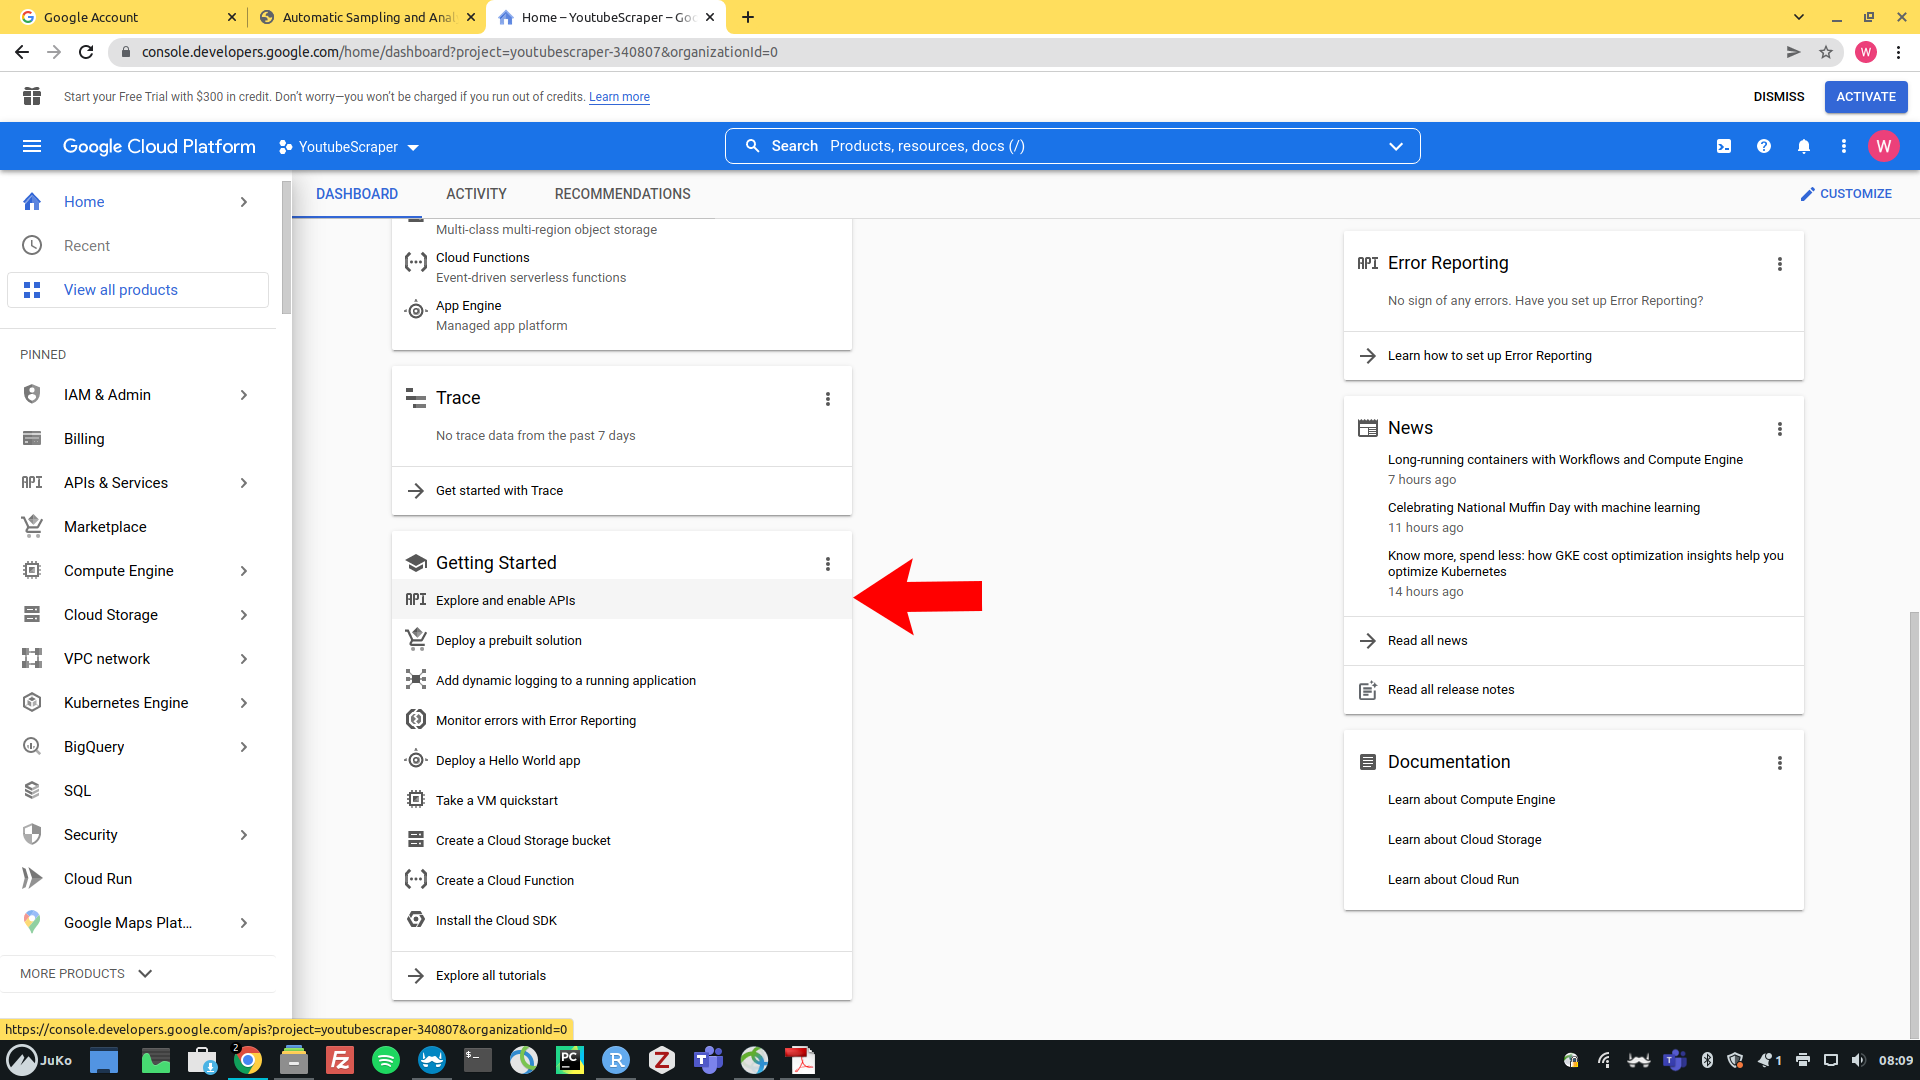Click Explore and enable APIs link

coord(506,600)
